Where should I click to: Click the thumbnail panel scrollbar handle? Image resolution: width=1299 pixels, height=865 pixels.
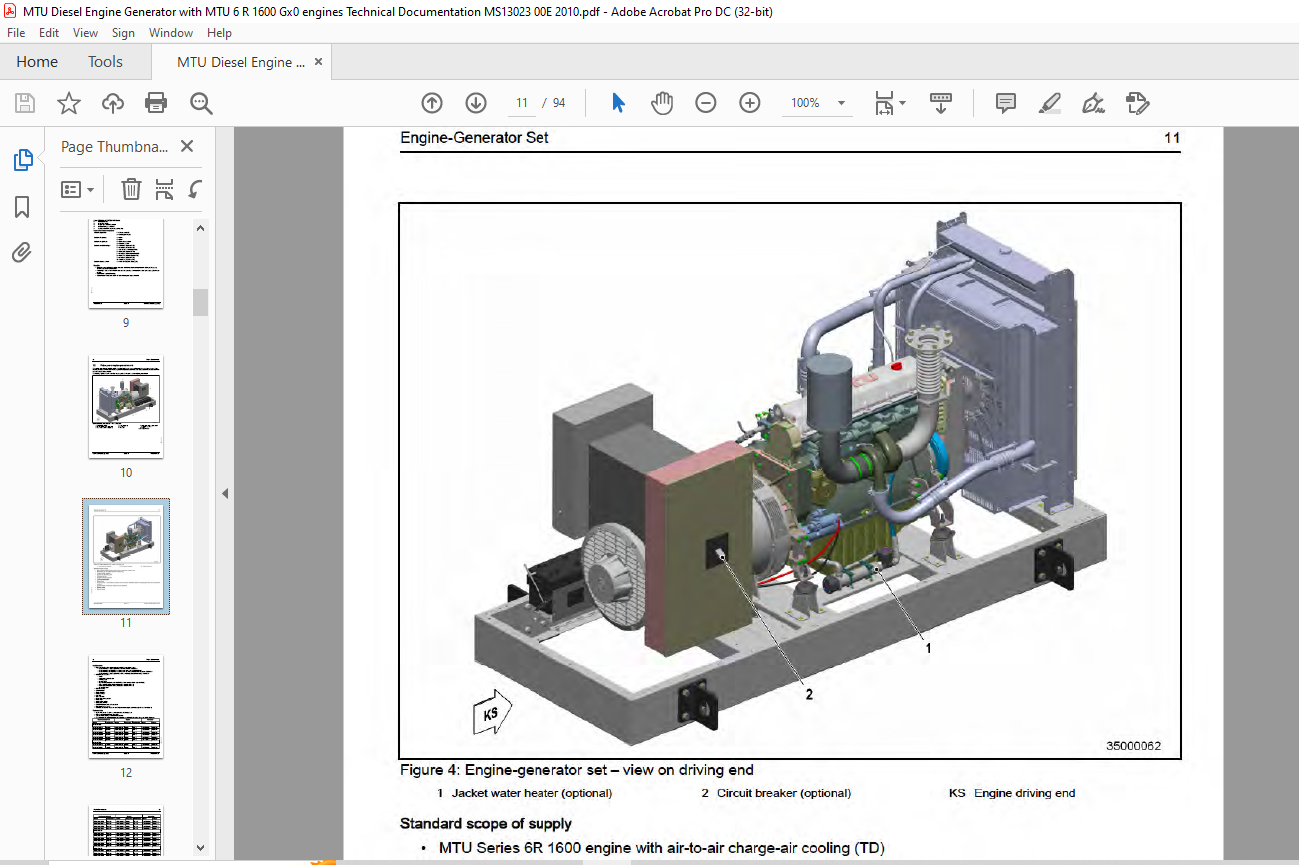point(200,302)
